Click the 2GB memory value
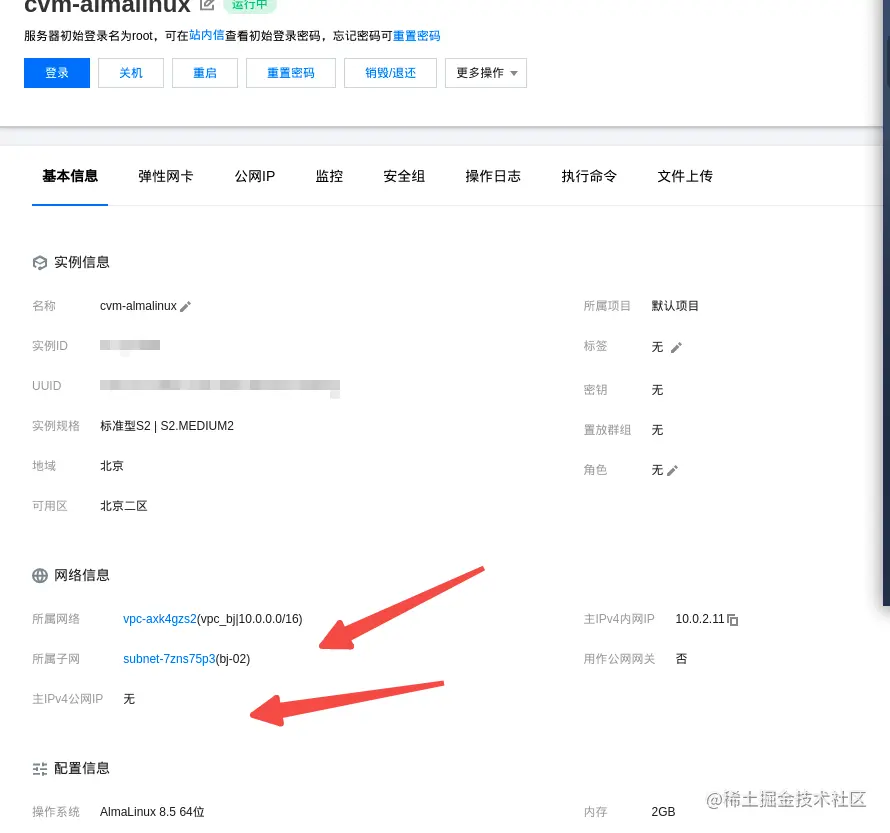Viewport: 890px width, 833px height. coord(663,811)
